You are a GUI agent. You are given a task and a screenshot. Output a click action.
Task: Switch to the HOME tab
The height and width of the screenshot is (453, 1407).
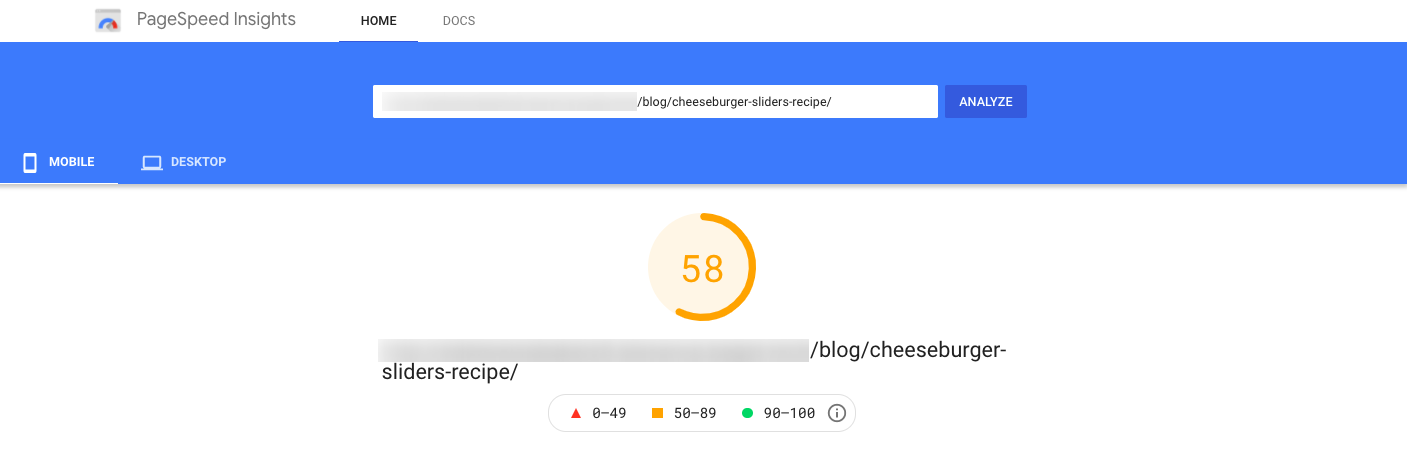379,21
